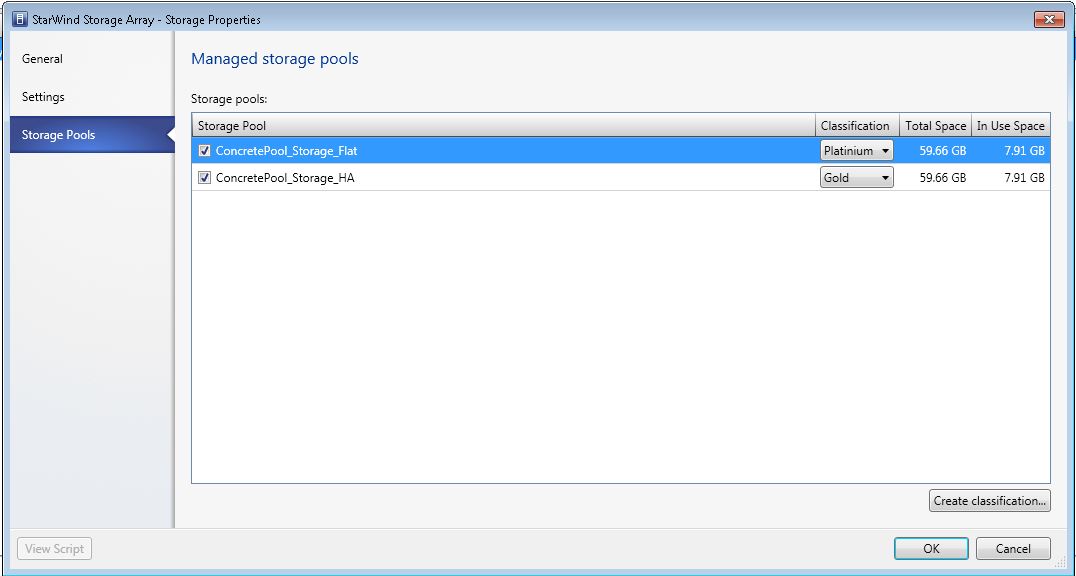Click the Create classification button
The width and height of the screenshot is (1076, 576).
990,500
